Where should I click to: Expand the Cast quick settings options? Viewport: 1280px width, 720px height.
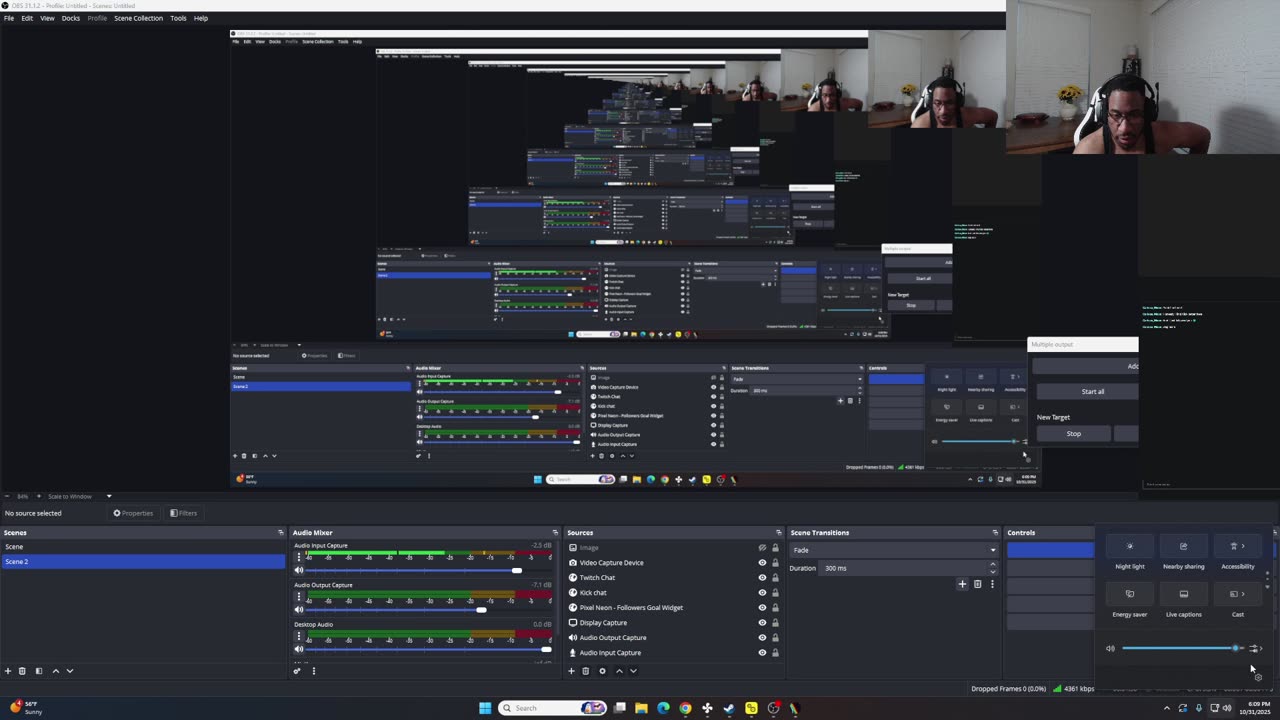[1243, 594]
